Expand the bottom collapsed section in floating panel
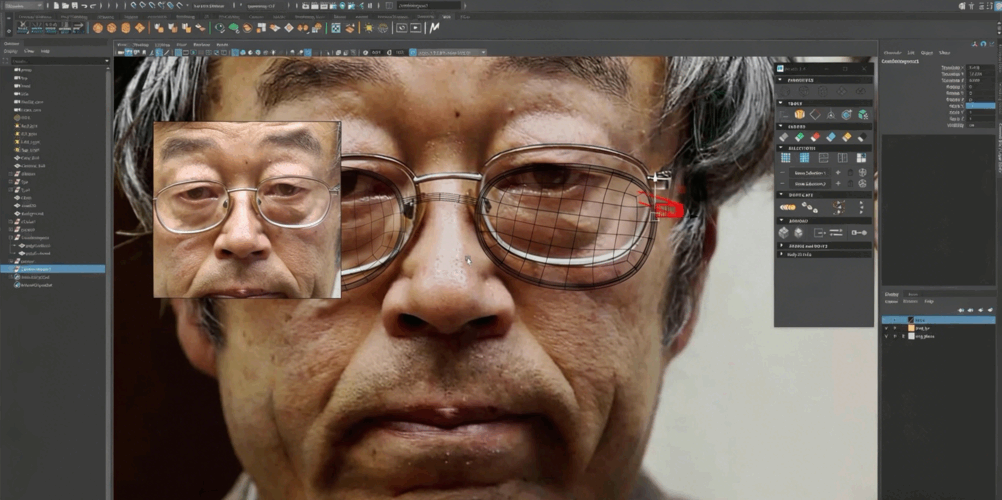 (x=824, y=254)
